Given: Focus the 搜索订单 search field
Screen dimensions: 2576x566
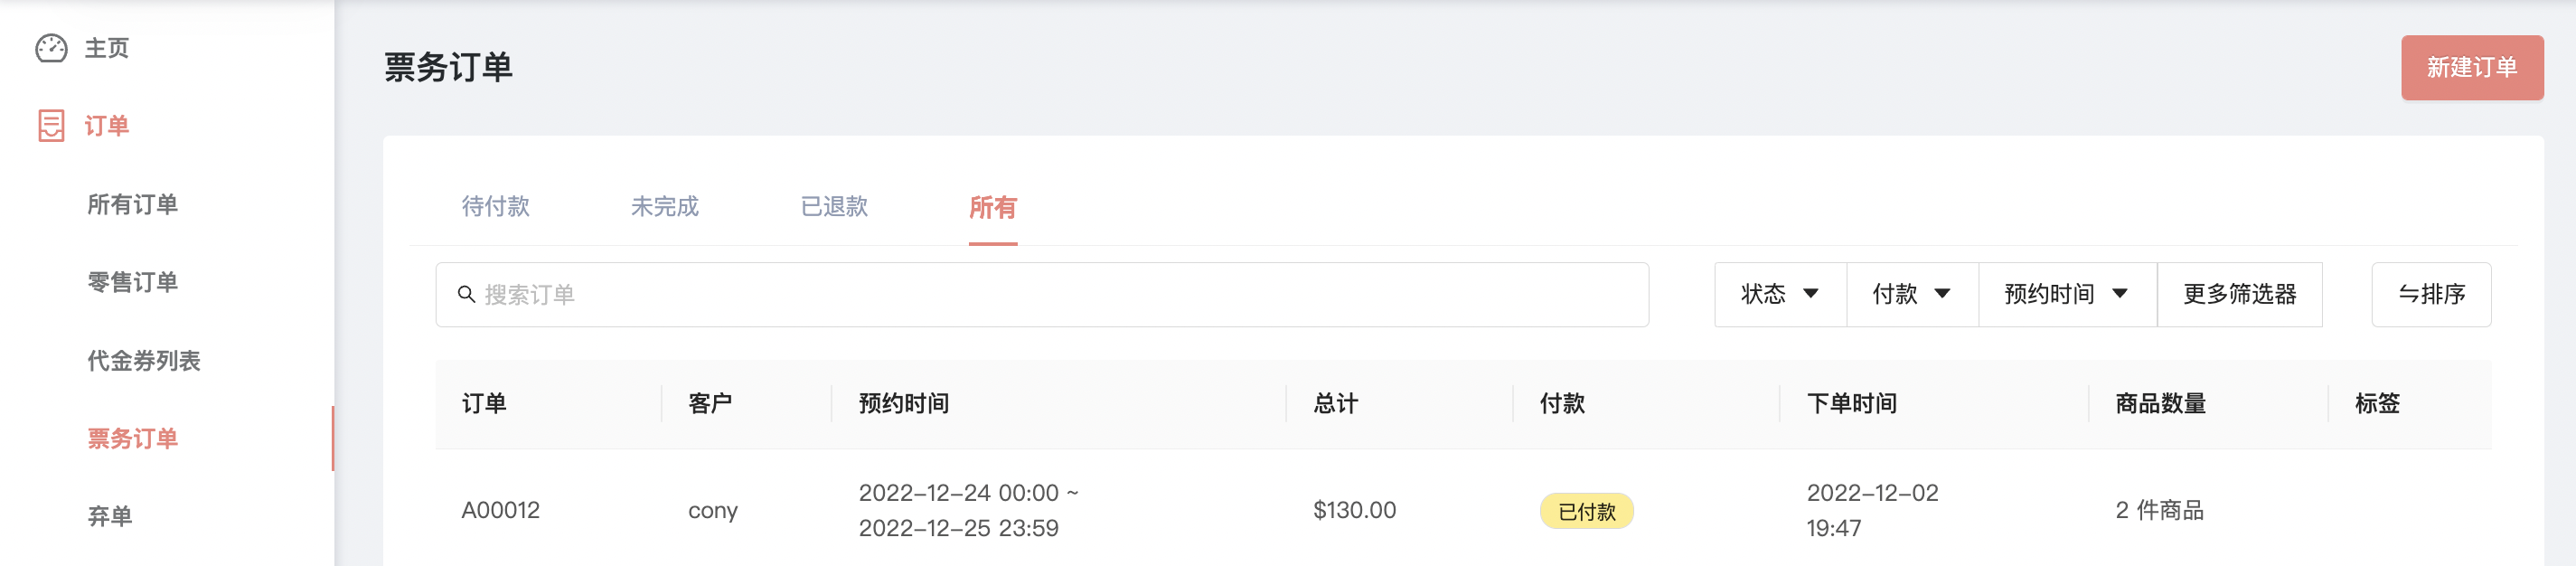Looking at the screenshot, I should tap(1042, 294).
